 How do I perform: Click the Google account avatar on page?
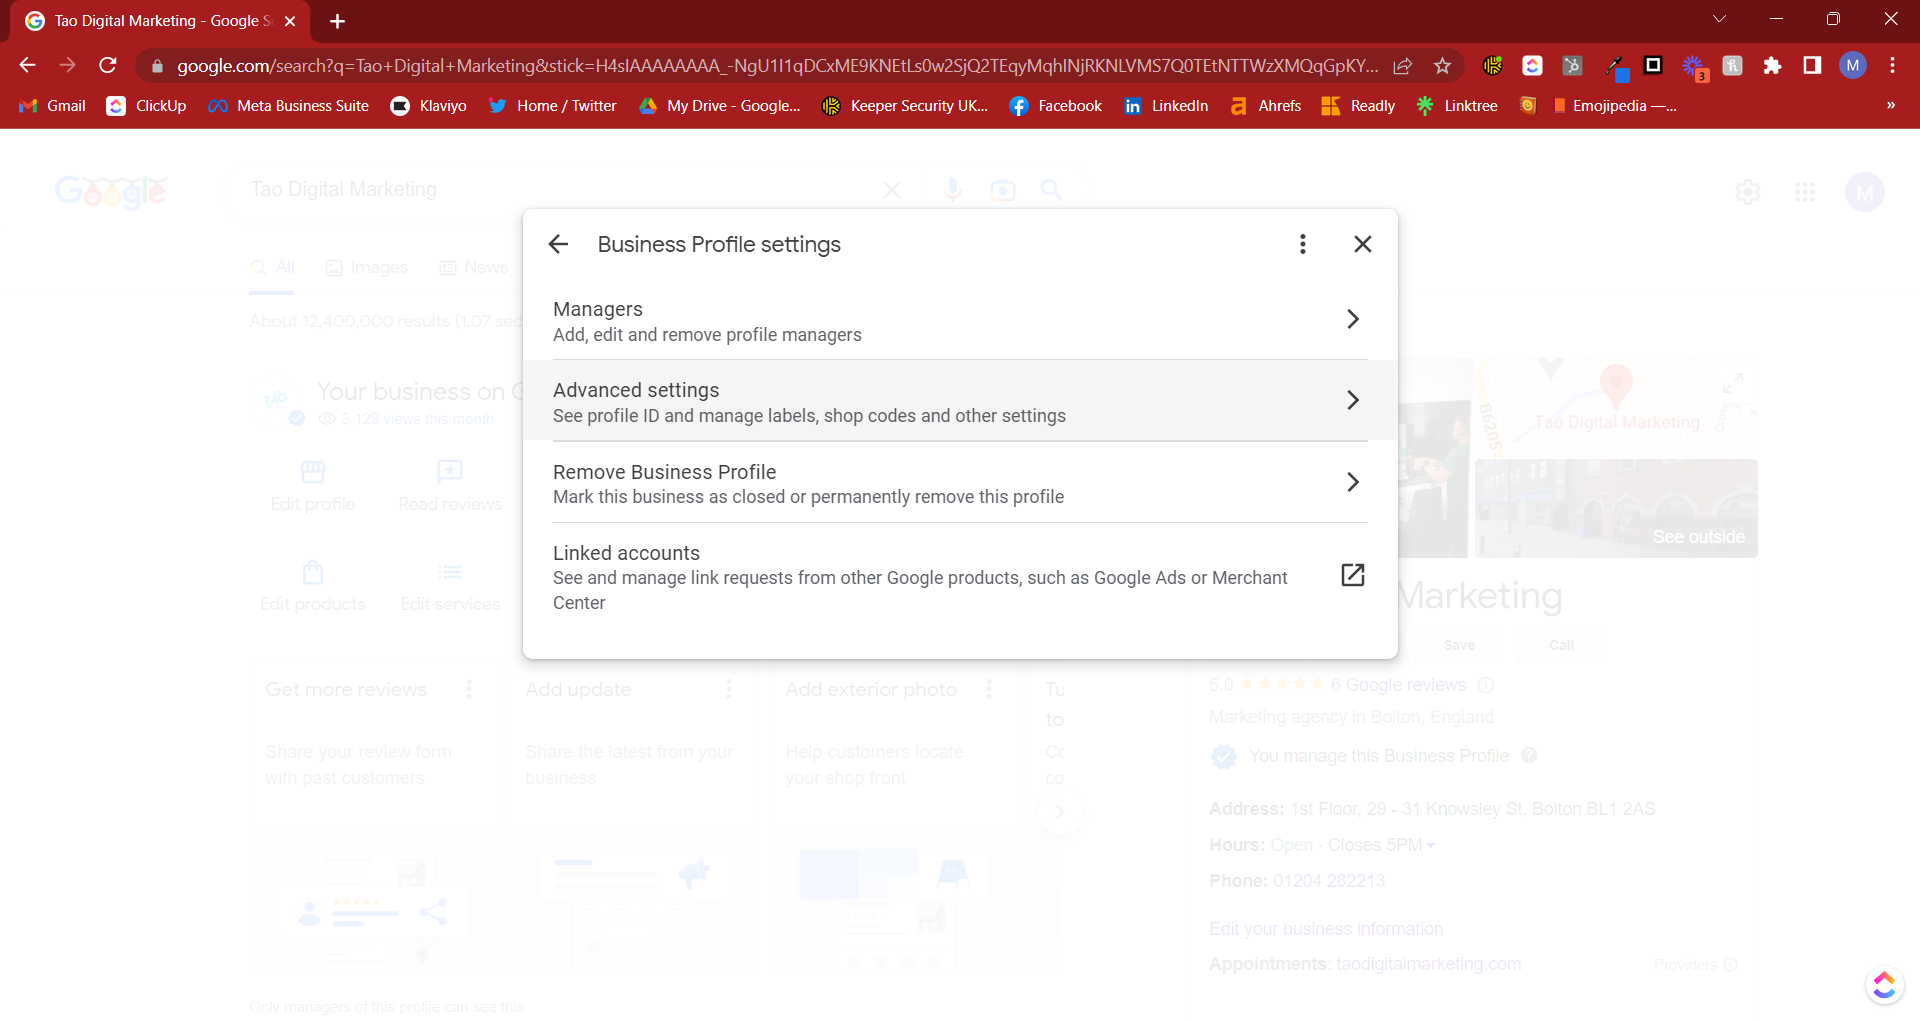coord(1864,192)
